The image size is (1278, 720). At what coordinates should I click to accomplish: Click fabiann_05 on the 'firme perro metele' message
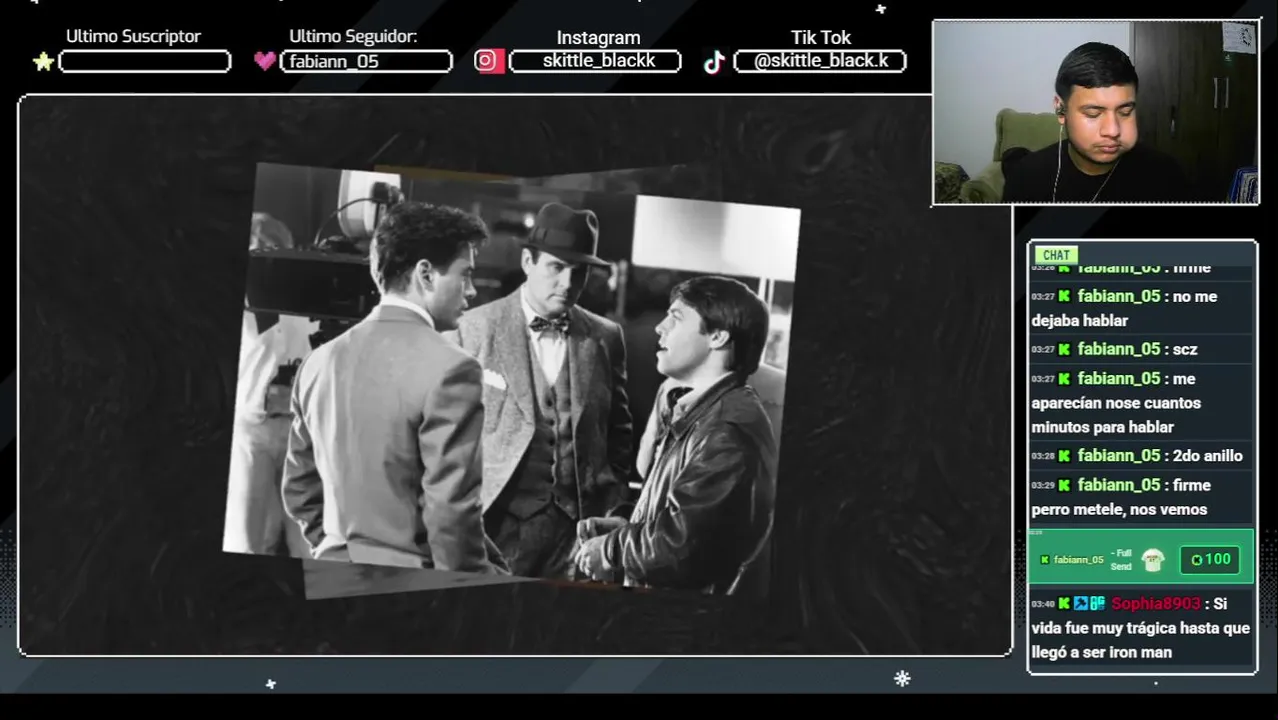[x=1119, y=485]
